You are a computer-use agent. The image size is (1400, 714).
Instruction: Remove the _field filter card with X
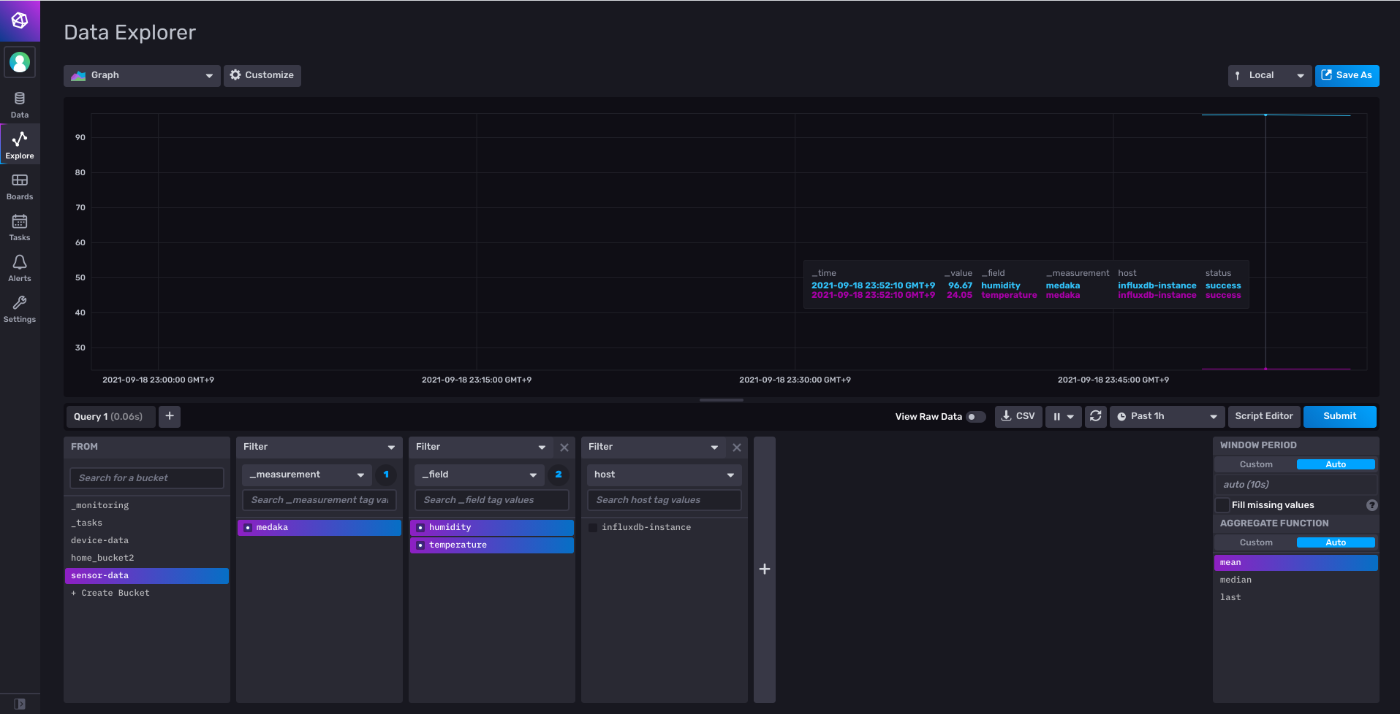coord(564,448)
